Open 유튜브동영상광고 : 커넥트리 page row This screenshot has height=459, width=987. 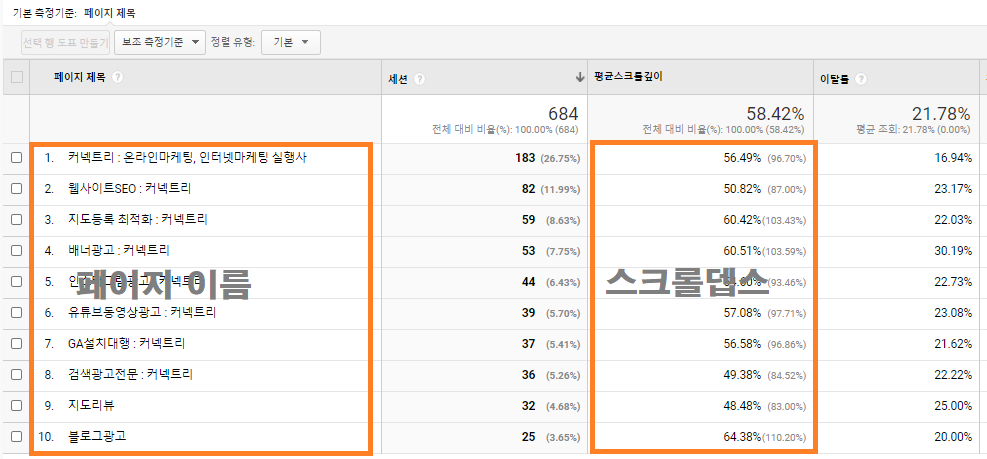tap(142, 312)
